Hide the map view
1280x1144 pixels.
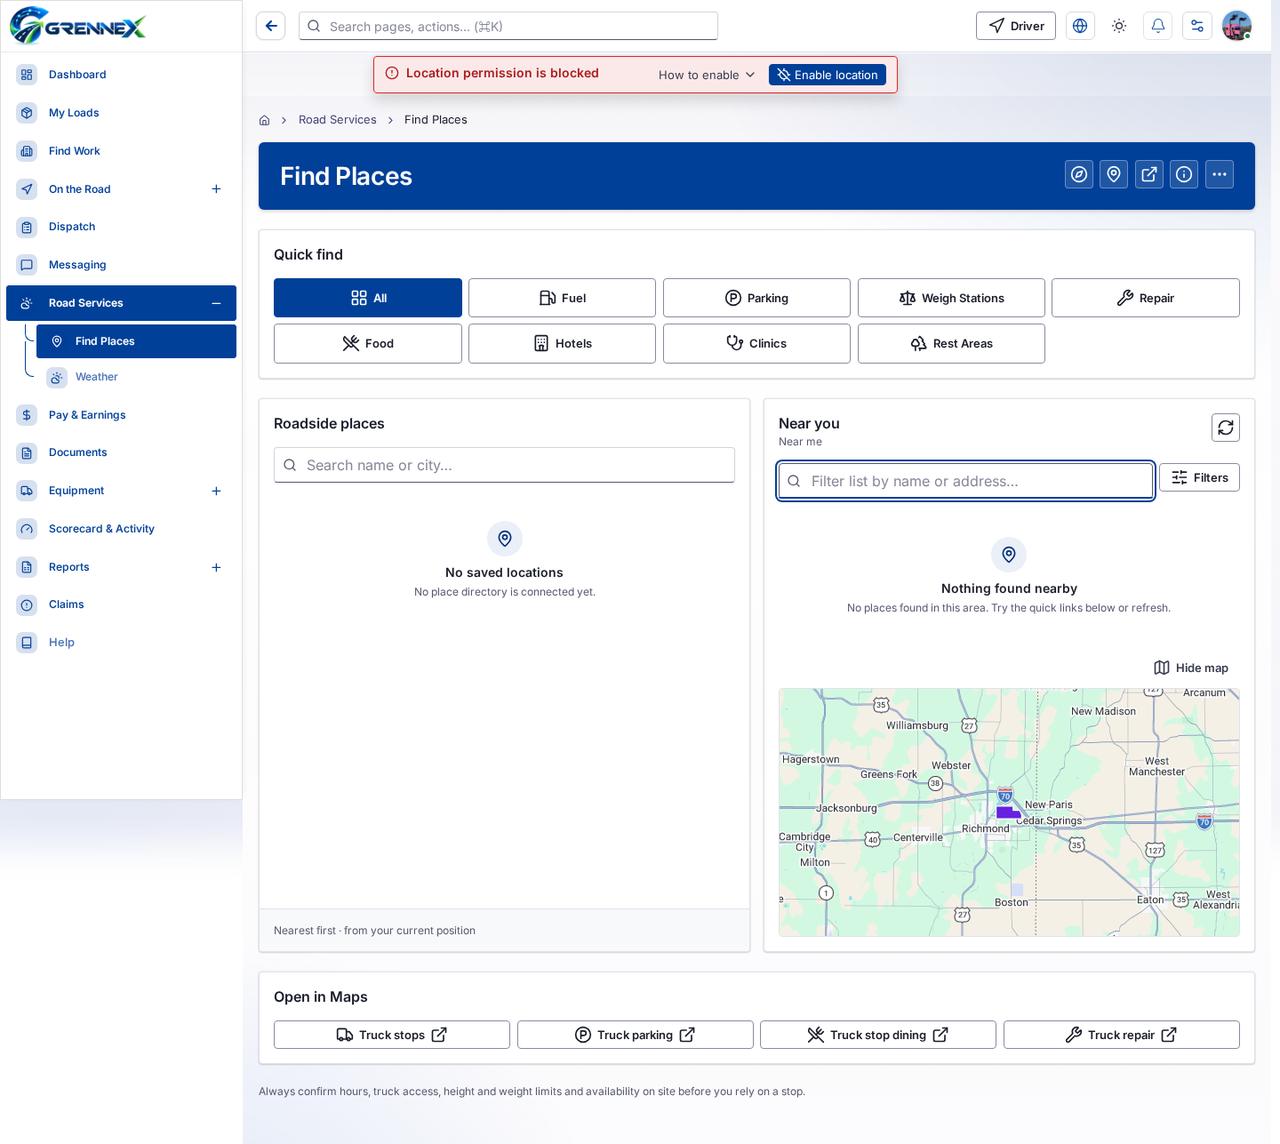click(x=1191, y=668)
